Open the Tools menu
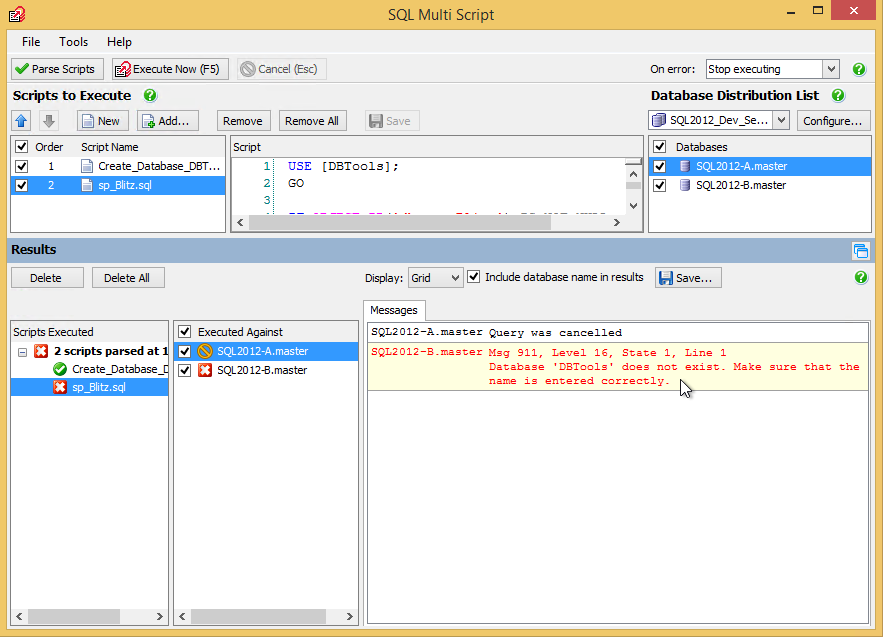The height and width of the screenshot is (637, 883). point(73,42)
